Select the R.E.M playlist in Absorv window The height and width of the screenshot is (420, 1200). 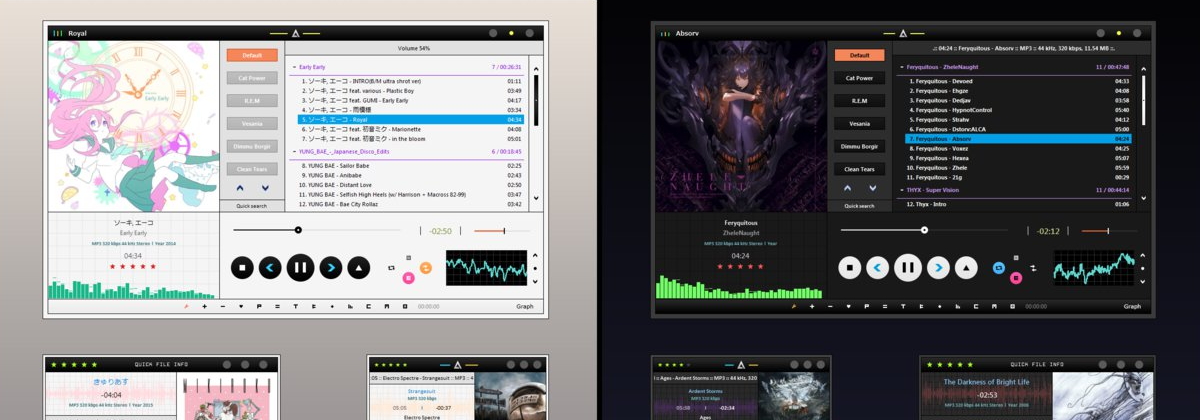pos(860,101)
